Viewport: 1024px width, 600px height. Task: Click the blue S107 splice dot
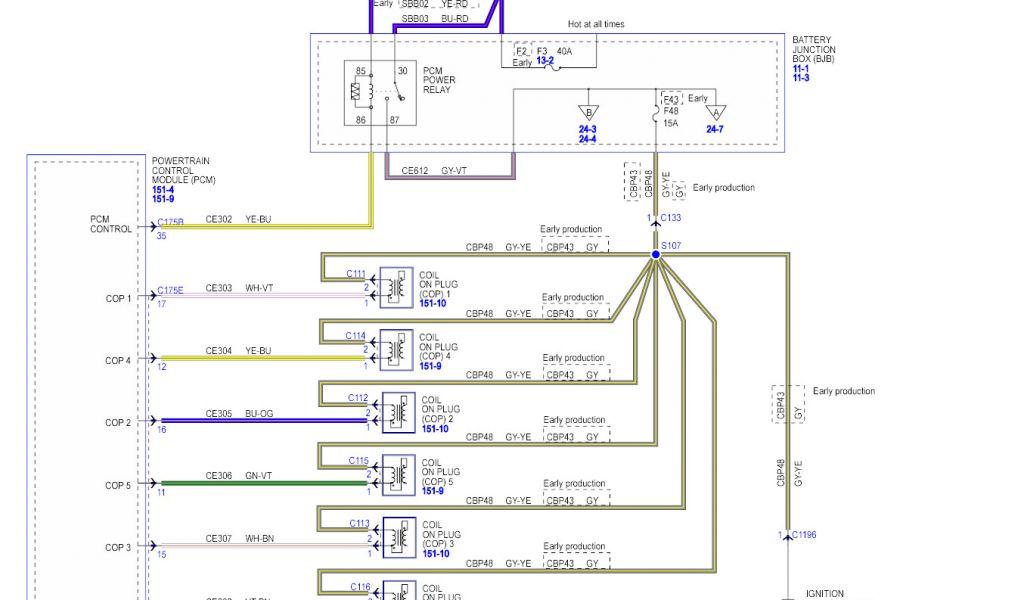coord(656,256)
